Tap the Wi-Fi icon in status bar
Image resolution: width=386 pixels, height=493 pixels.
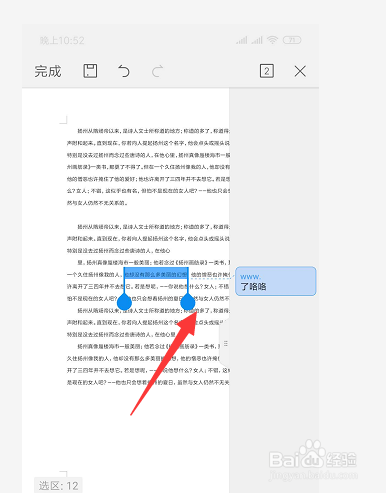click(x=272, y=40)
